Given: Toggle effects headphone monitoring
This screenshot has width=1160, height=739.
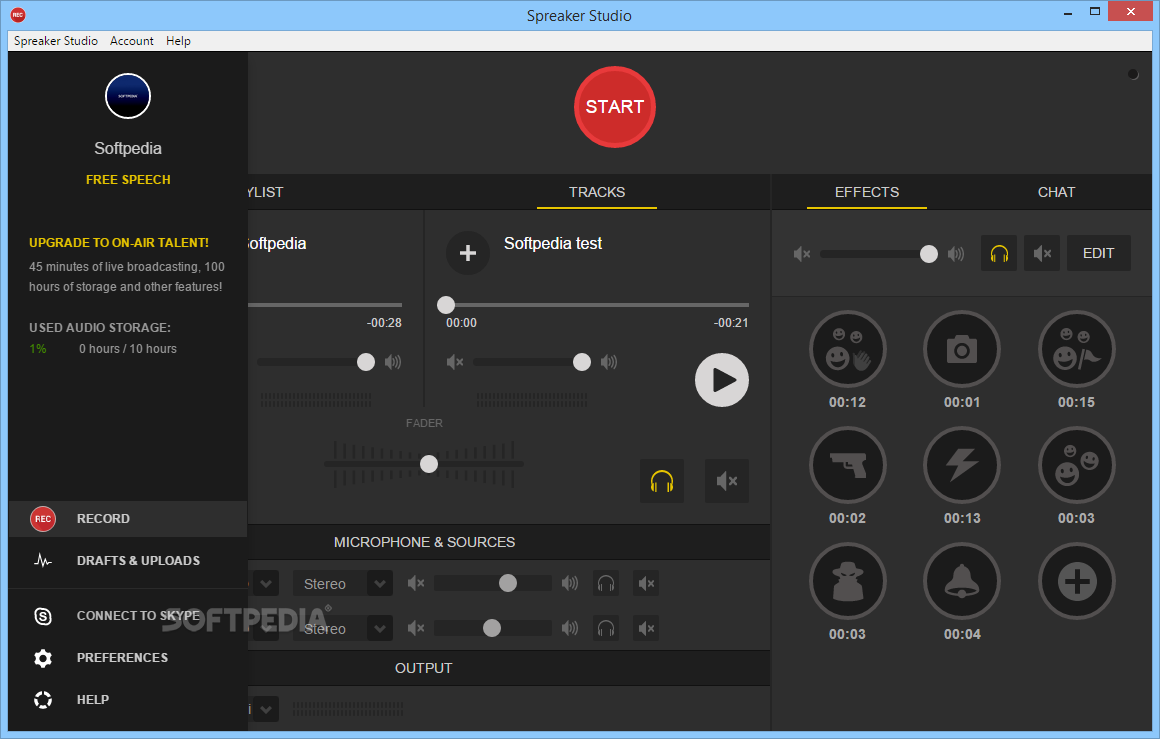Looking at the screenshot, I should (x=999, y=254).
